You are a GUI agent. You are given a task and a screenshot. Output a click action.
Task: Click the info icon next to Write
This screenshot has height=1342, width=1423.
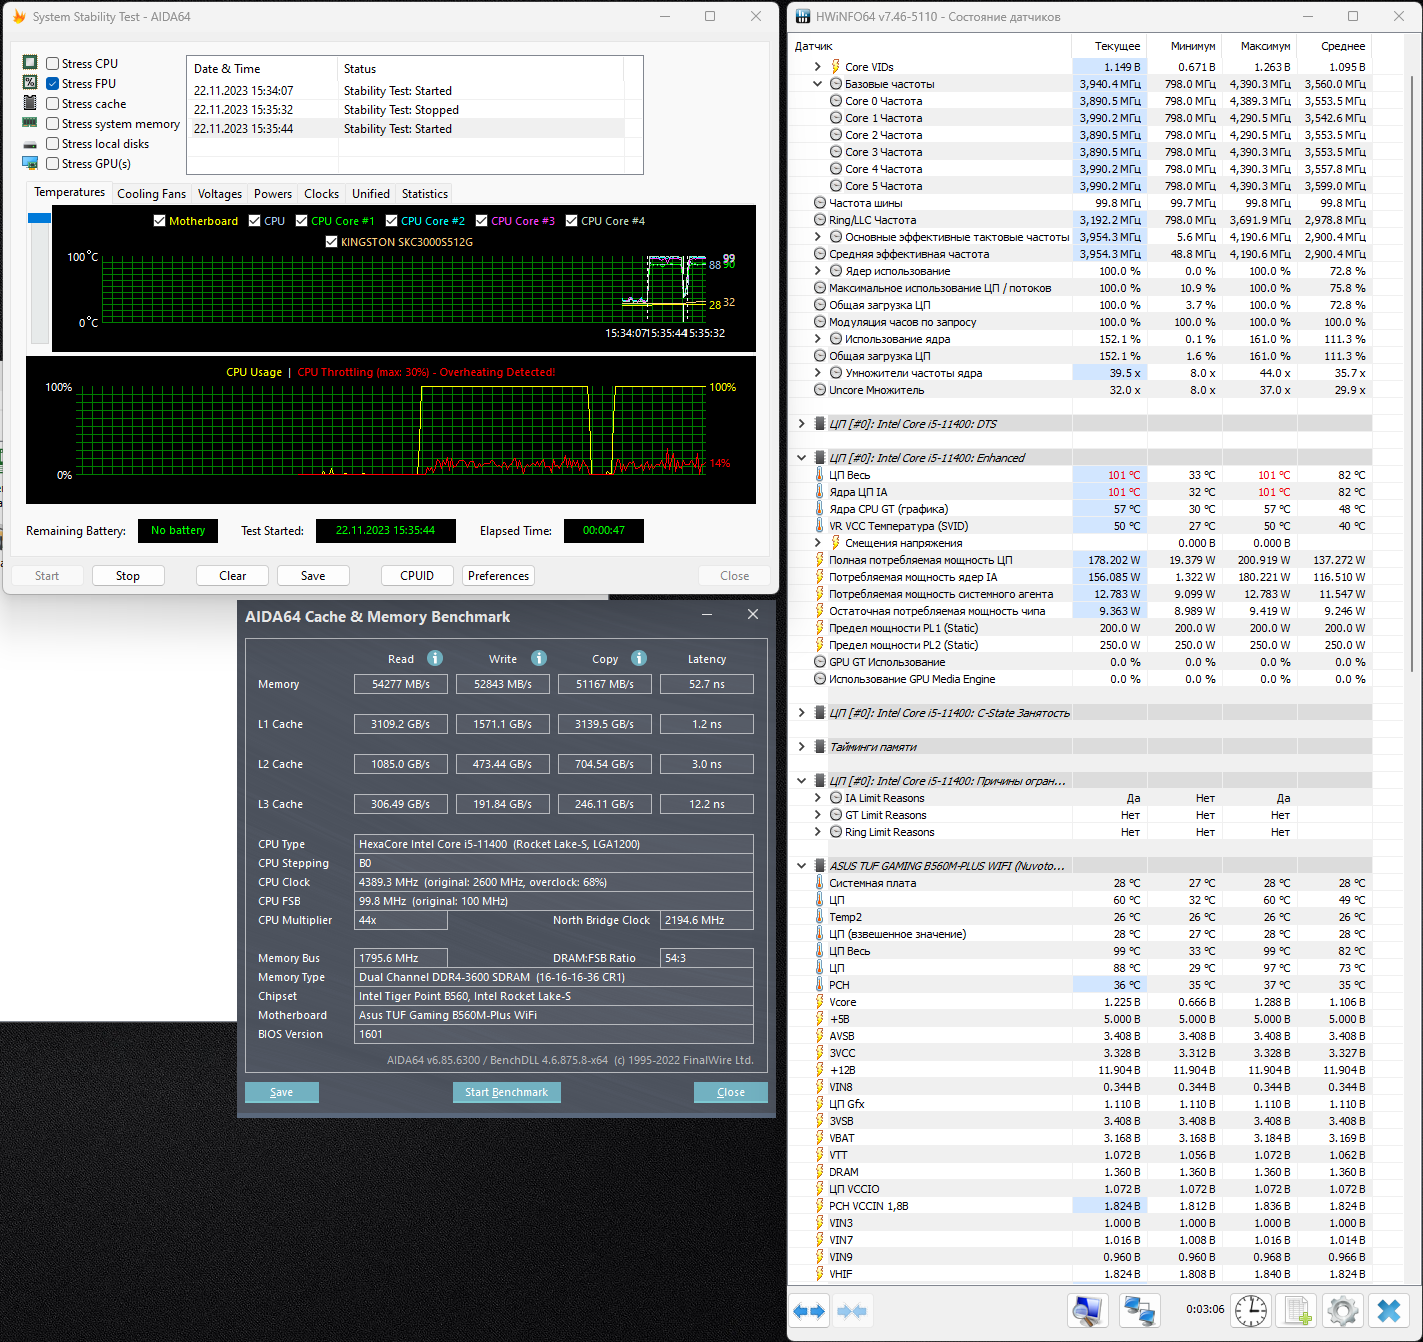(539, 658)
